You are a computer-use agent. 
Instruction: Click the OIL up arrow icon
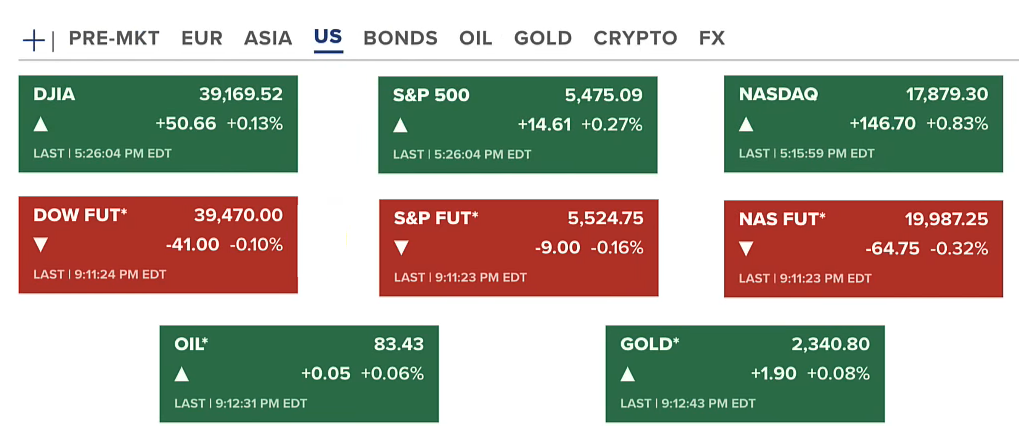point(182,374)
